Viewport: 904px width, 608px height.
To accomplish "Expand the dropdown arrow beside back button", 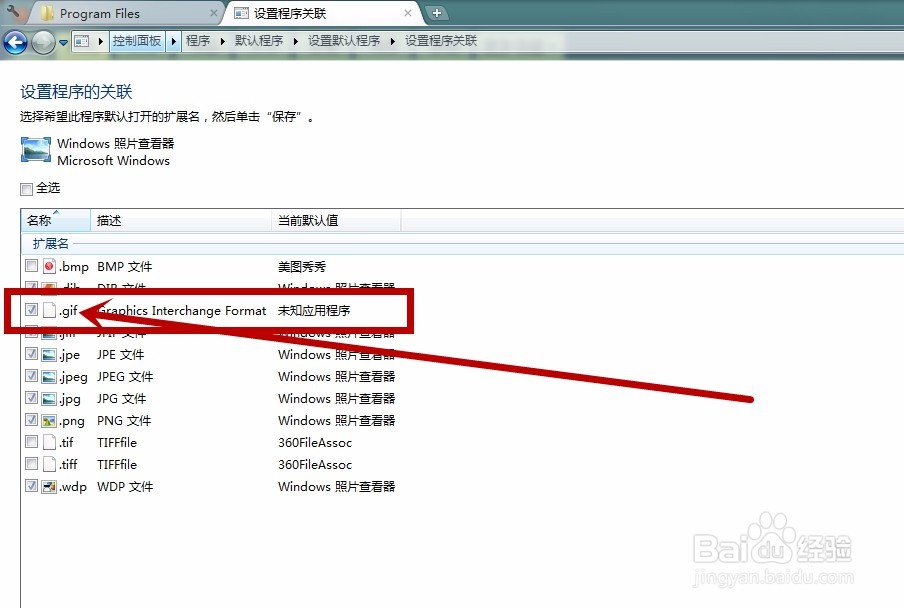I will coord(62,42).
